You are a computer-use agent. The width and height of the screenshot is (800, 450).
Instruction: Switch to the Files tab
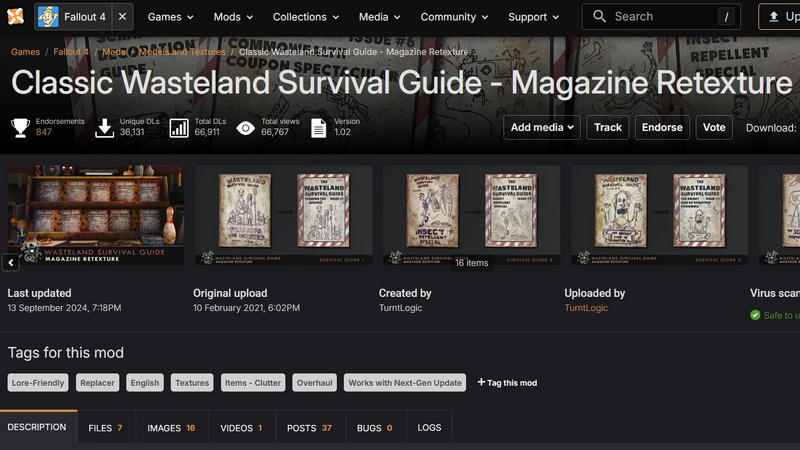106,428
